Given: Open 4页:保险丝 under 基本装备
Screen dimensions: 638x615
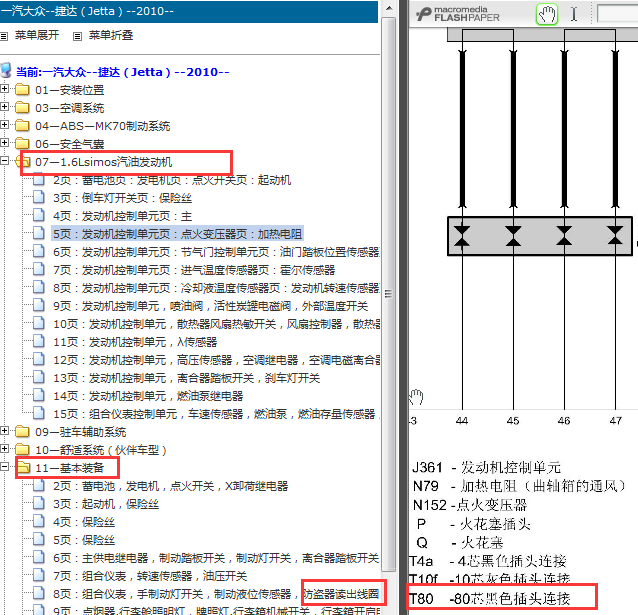Looking at the screenshot, I should pyautogui.click(x=84, y=522).
